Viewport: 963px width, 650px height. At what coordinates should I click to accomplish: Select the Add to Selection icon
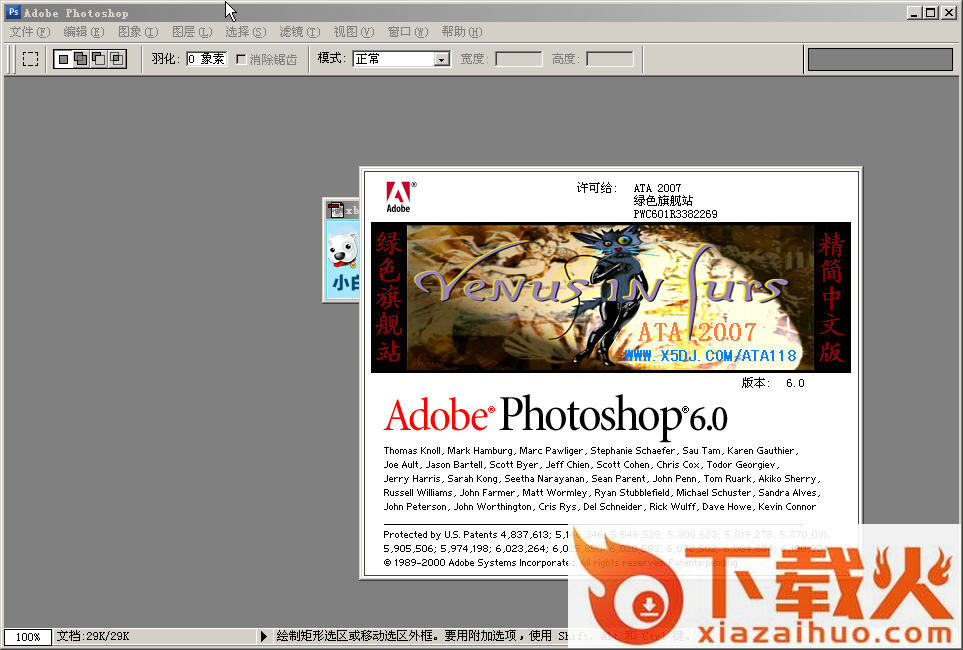80,59
